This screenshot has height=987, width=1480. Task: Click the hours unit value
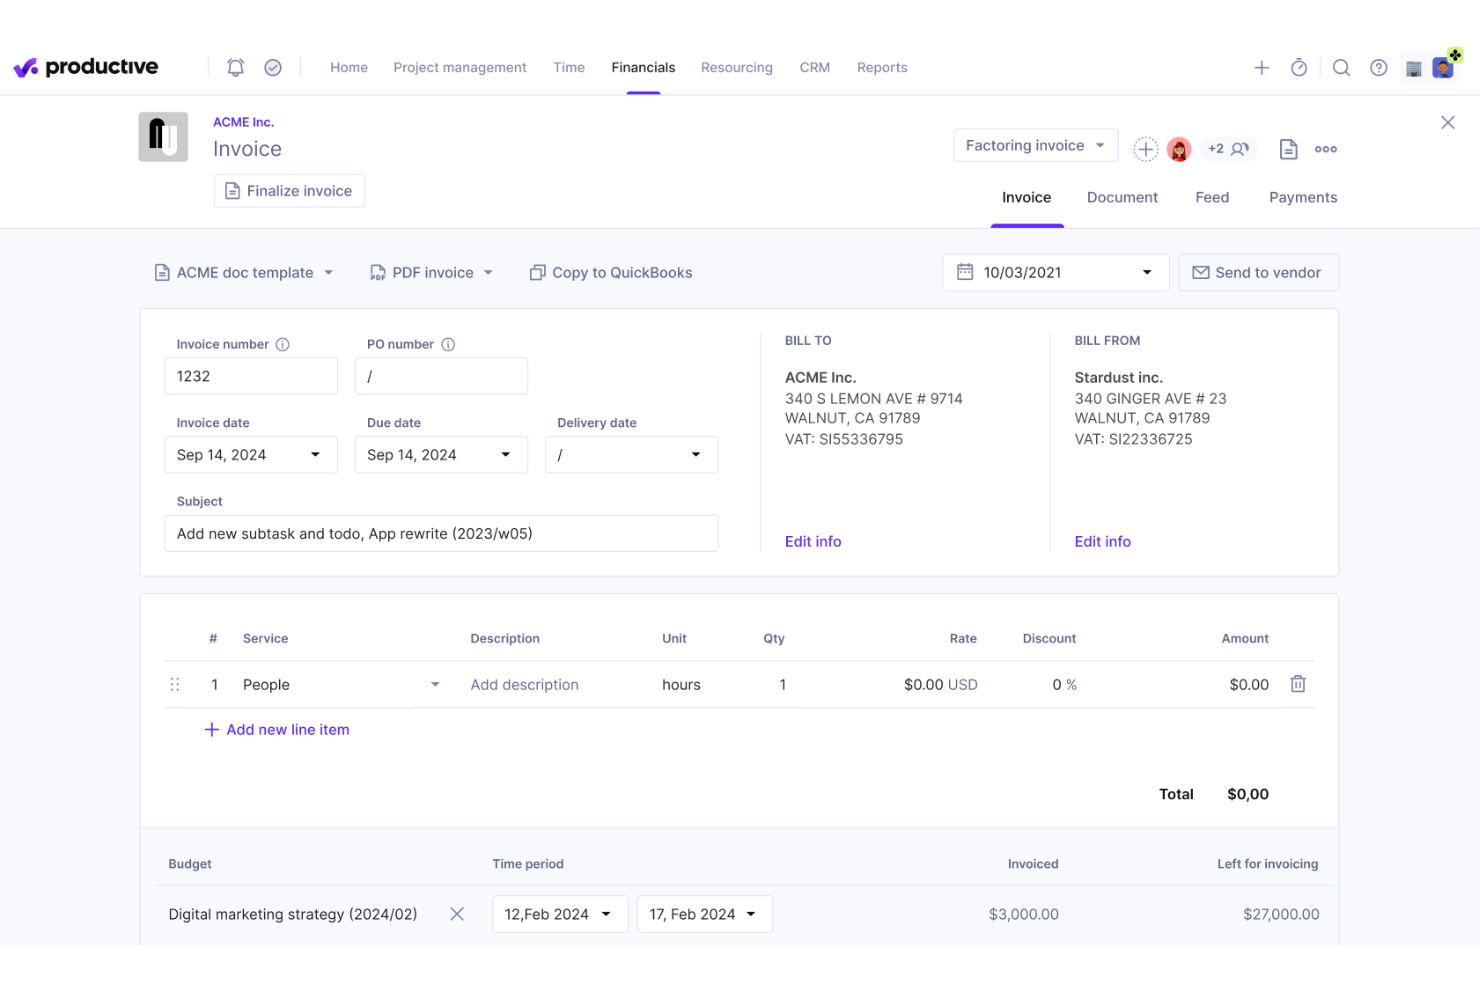(x=681, y=685)
